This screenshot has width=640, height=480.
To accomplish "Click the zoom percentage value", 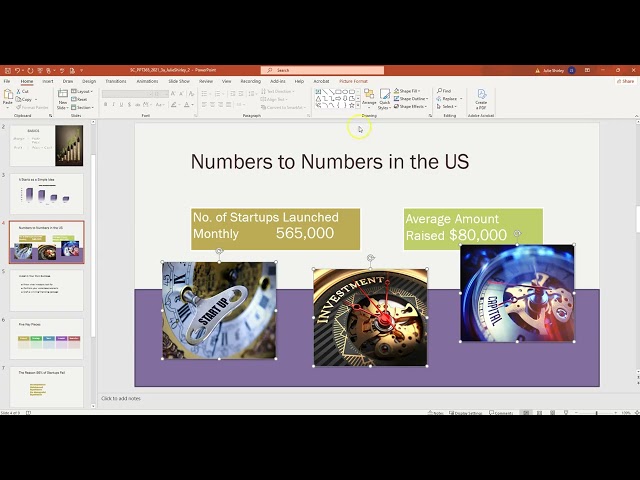I will 626,413.
